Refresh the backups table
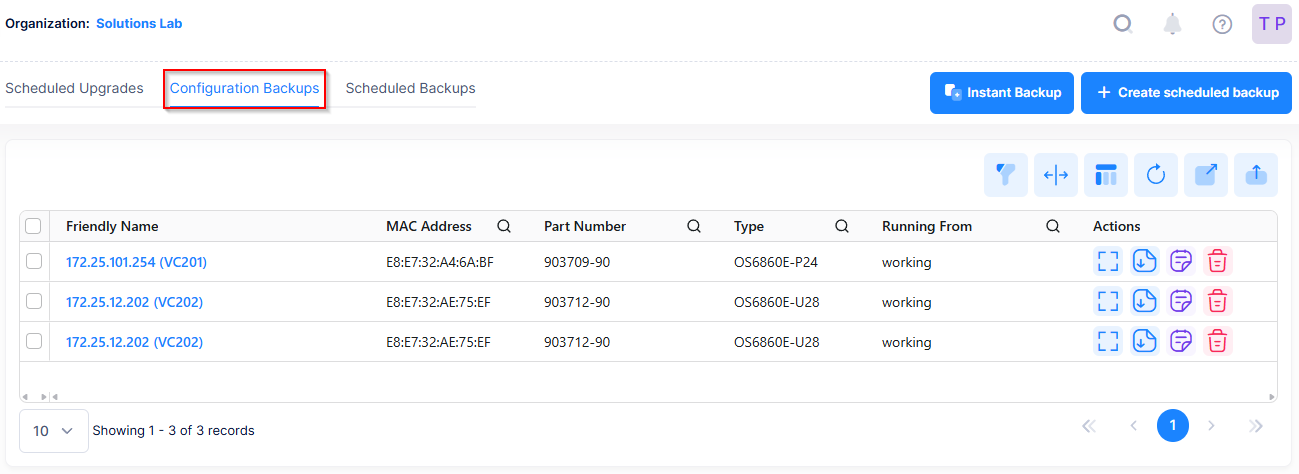The image size is (1299, 474). [x=1156, y=175]
